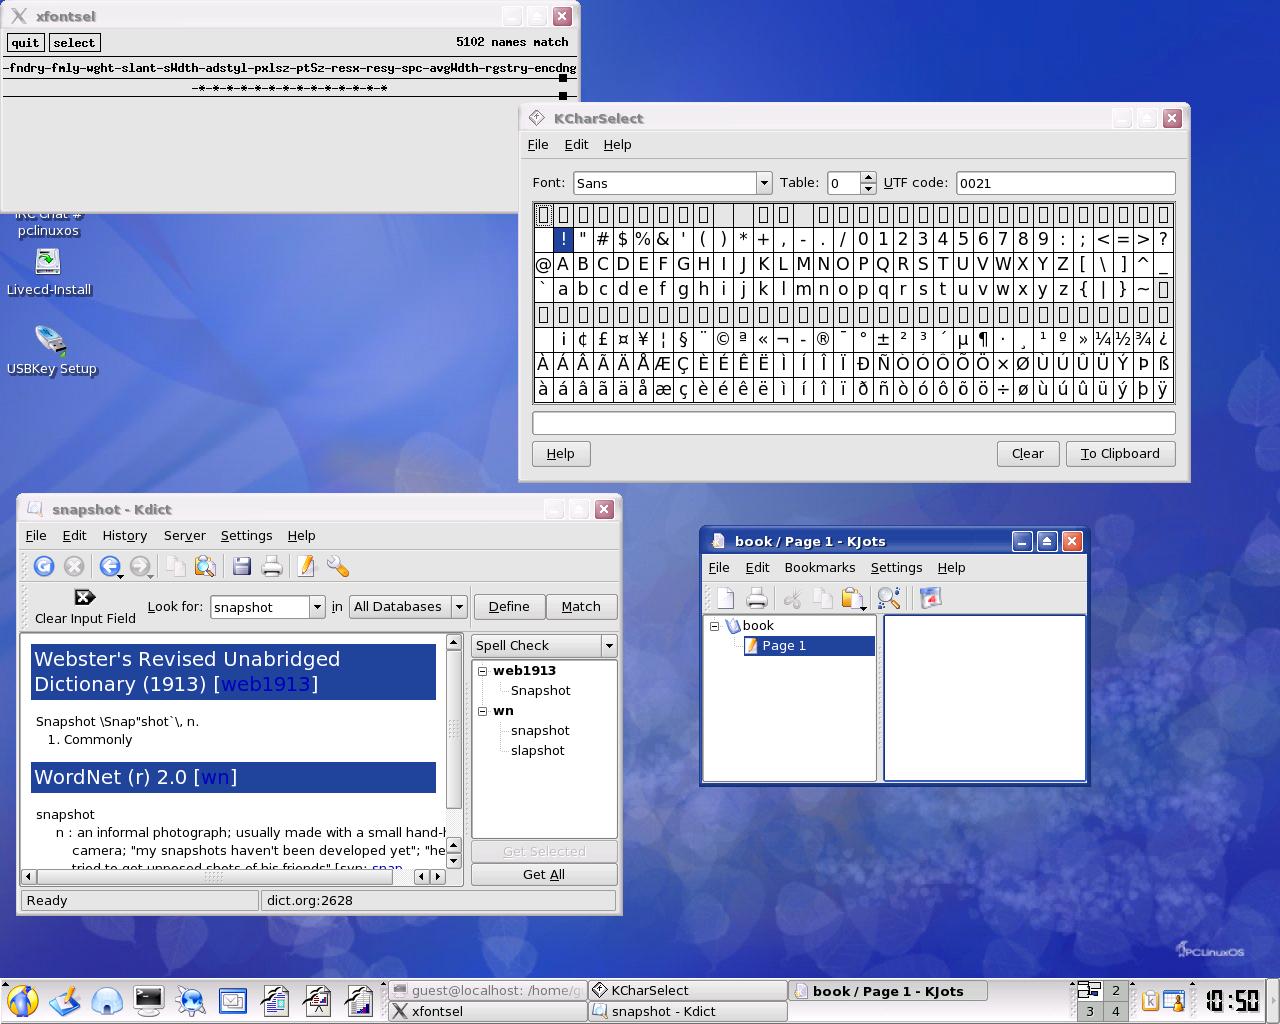Click Clear Input Field icon in Kdict
Image resolution: width=1280 pixels, height=1024 pixels.
pyautogui.click(x=85, y=597)
